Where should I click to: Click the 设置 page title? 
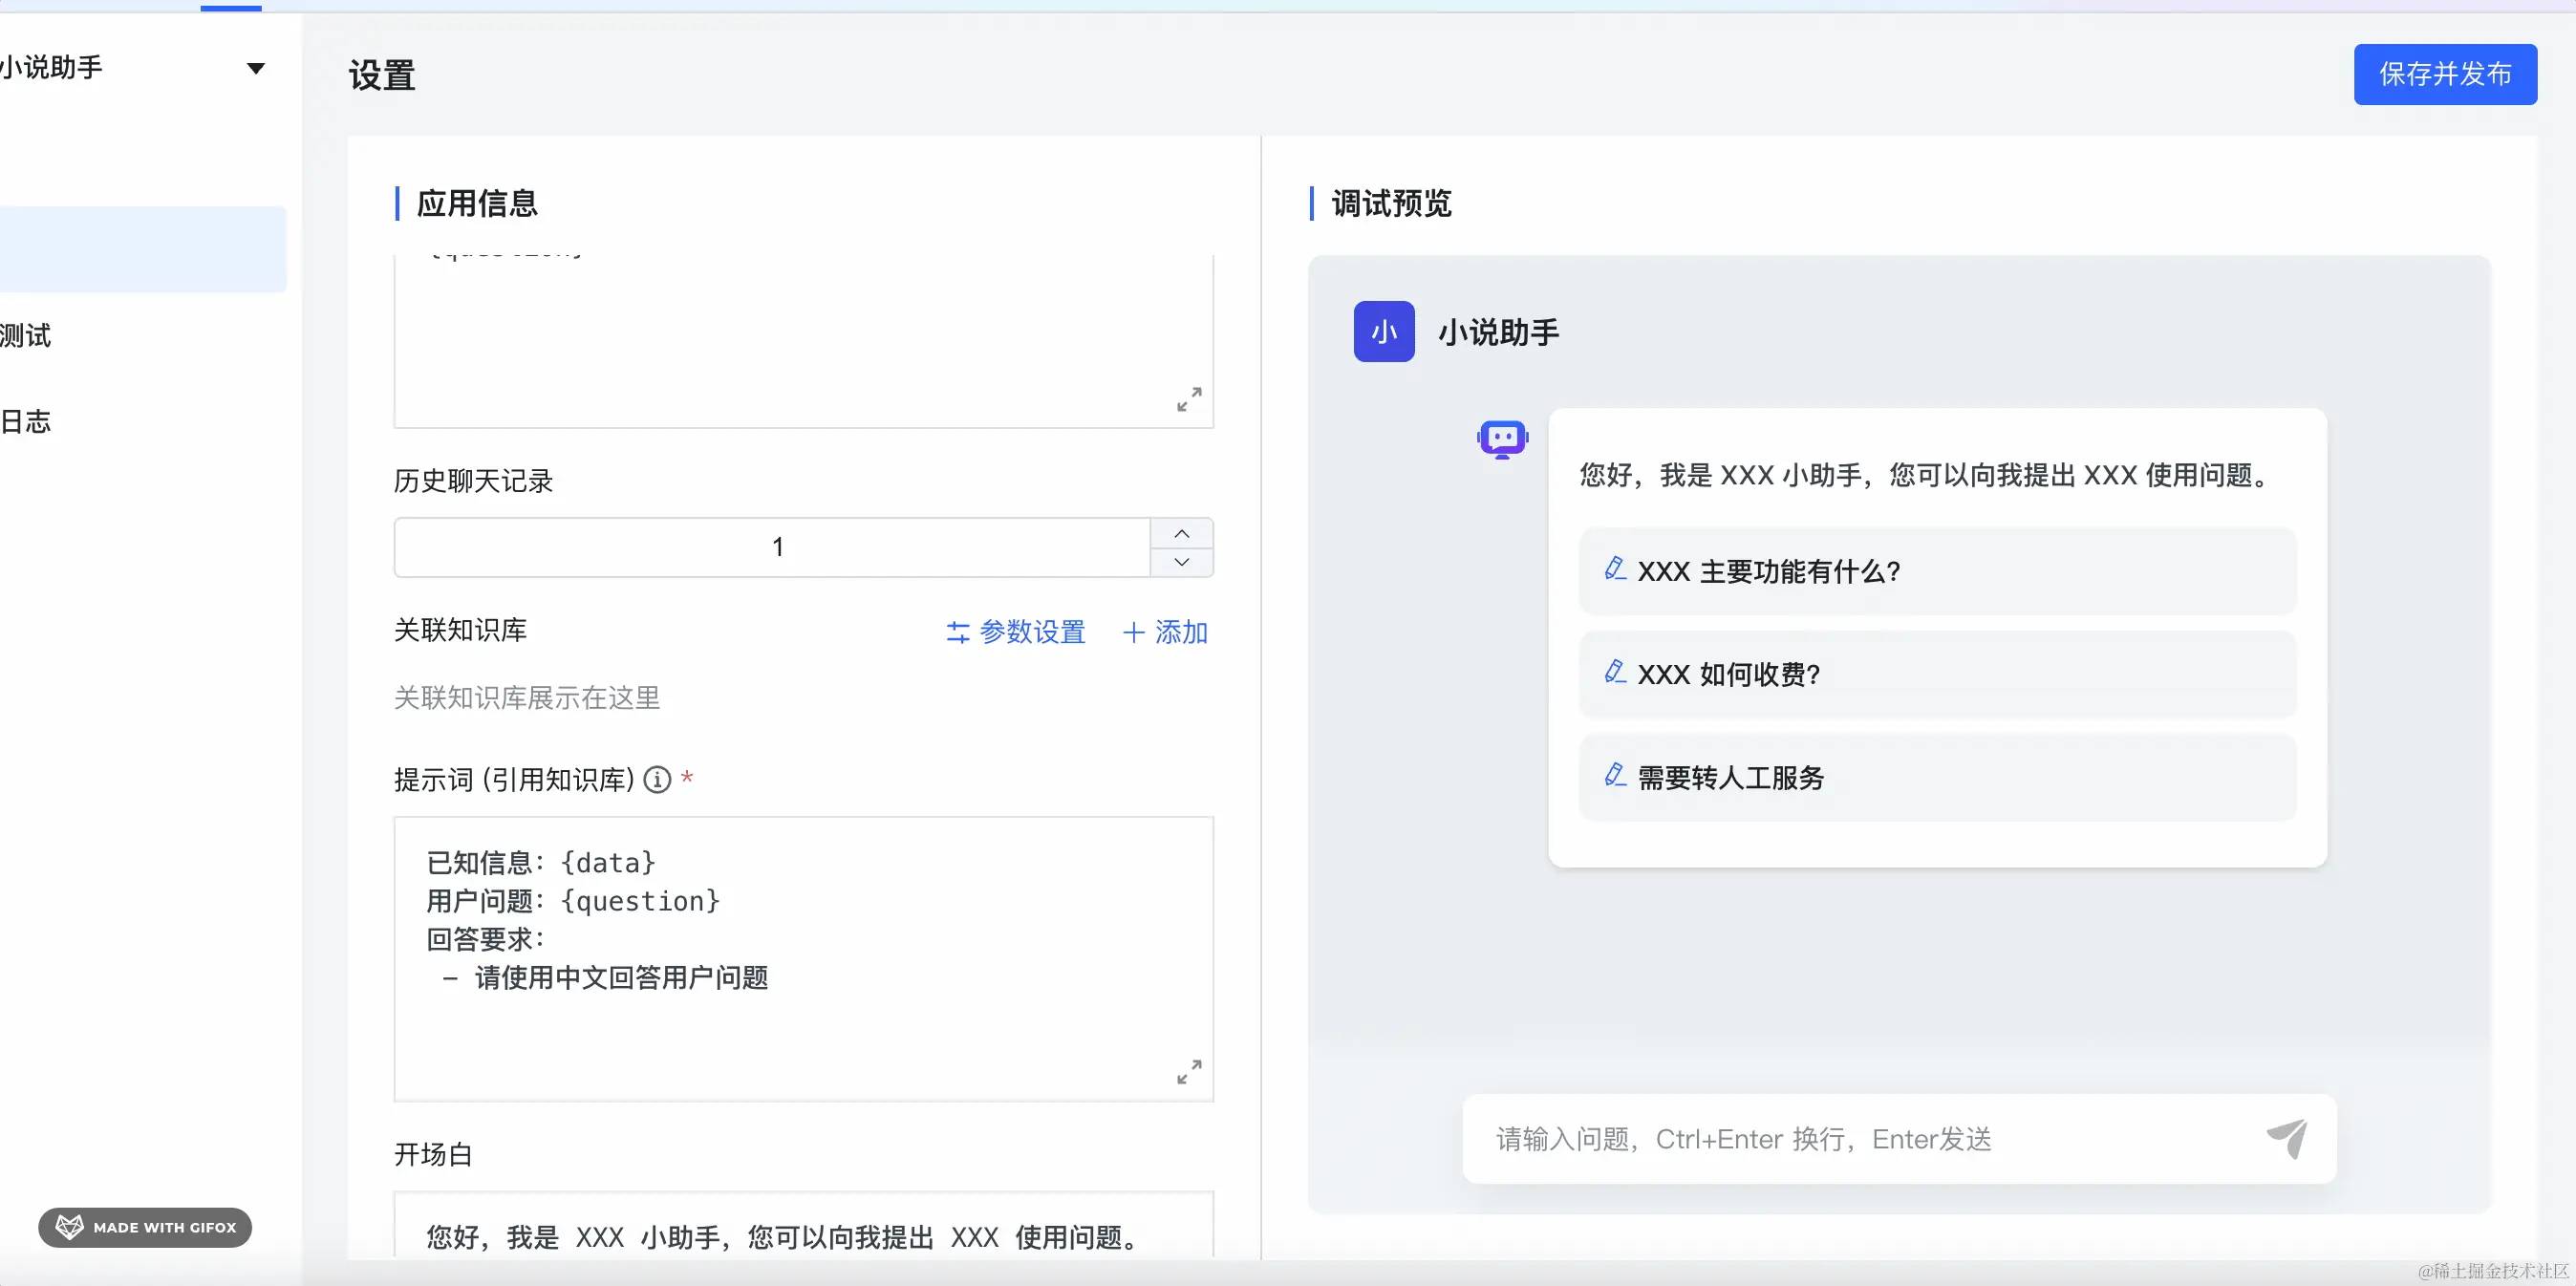(x=382, y=75)
